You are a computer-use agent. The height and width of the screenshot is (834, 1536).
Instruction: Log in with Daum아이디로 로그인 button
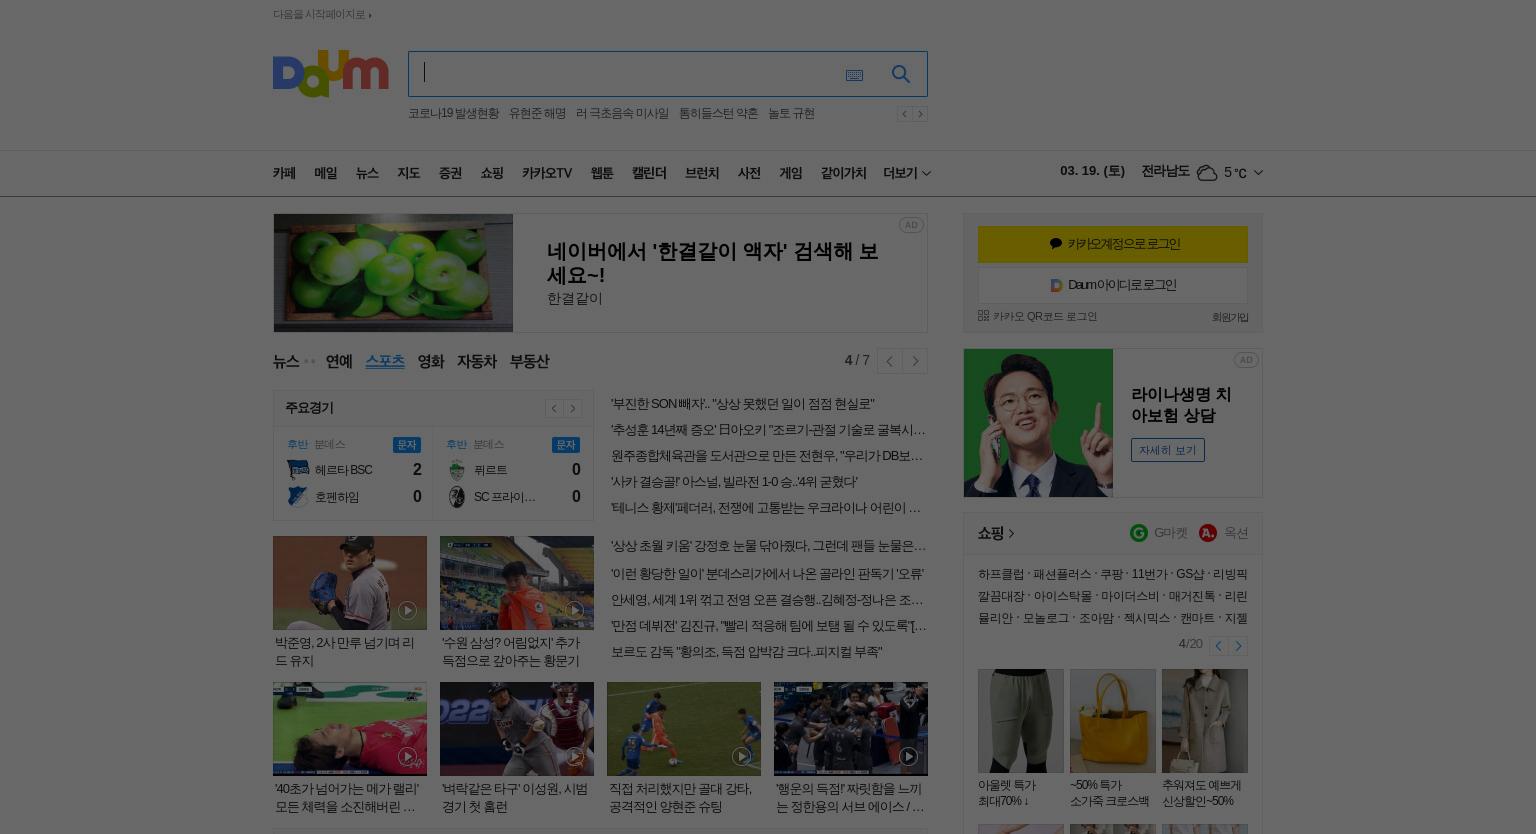click(1113, 285)
